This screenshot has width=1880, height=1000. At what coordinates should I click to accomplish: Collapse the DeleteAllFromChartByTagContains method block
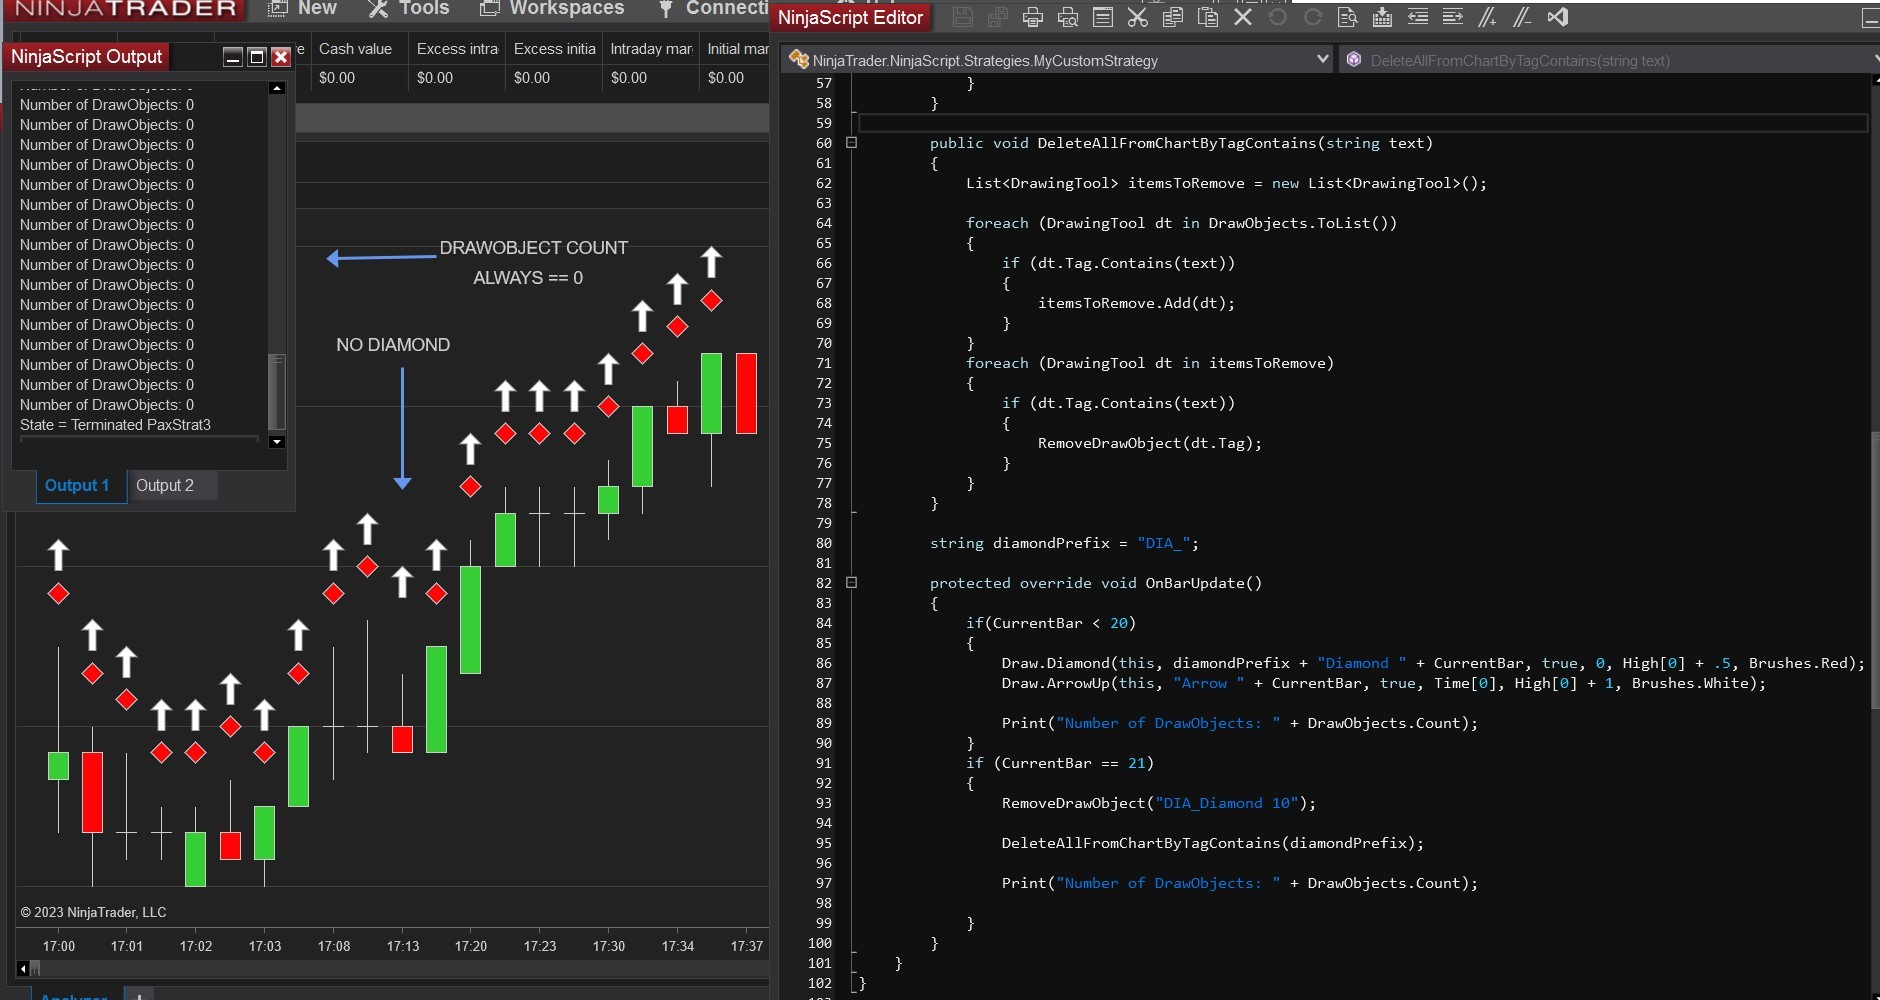(x=852, y=143)
